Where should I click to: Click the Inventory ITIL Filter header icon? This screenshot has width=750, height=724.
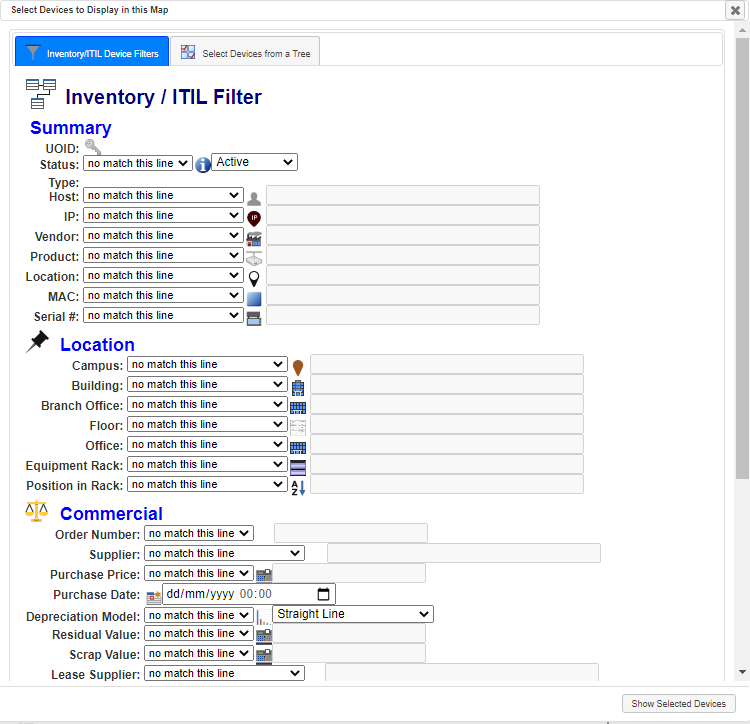tap(41, 94)
